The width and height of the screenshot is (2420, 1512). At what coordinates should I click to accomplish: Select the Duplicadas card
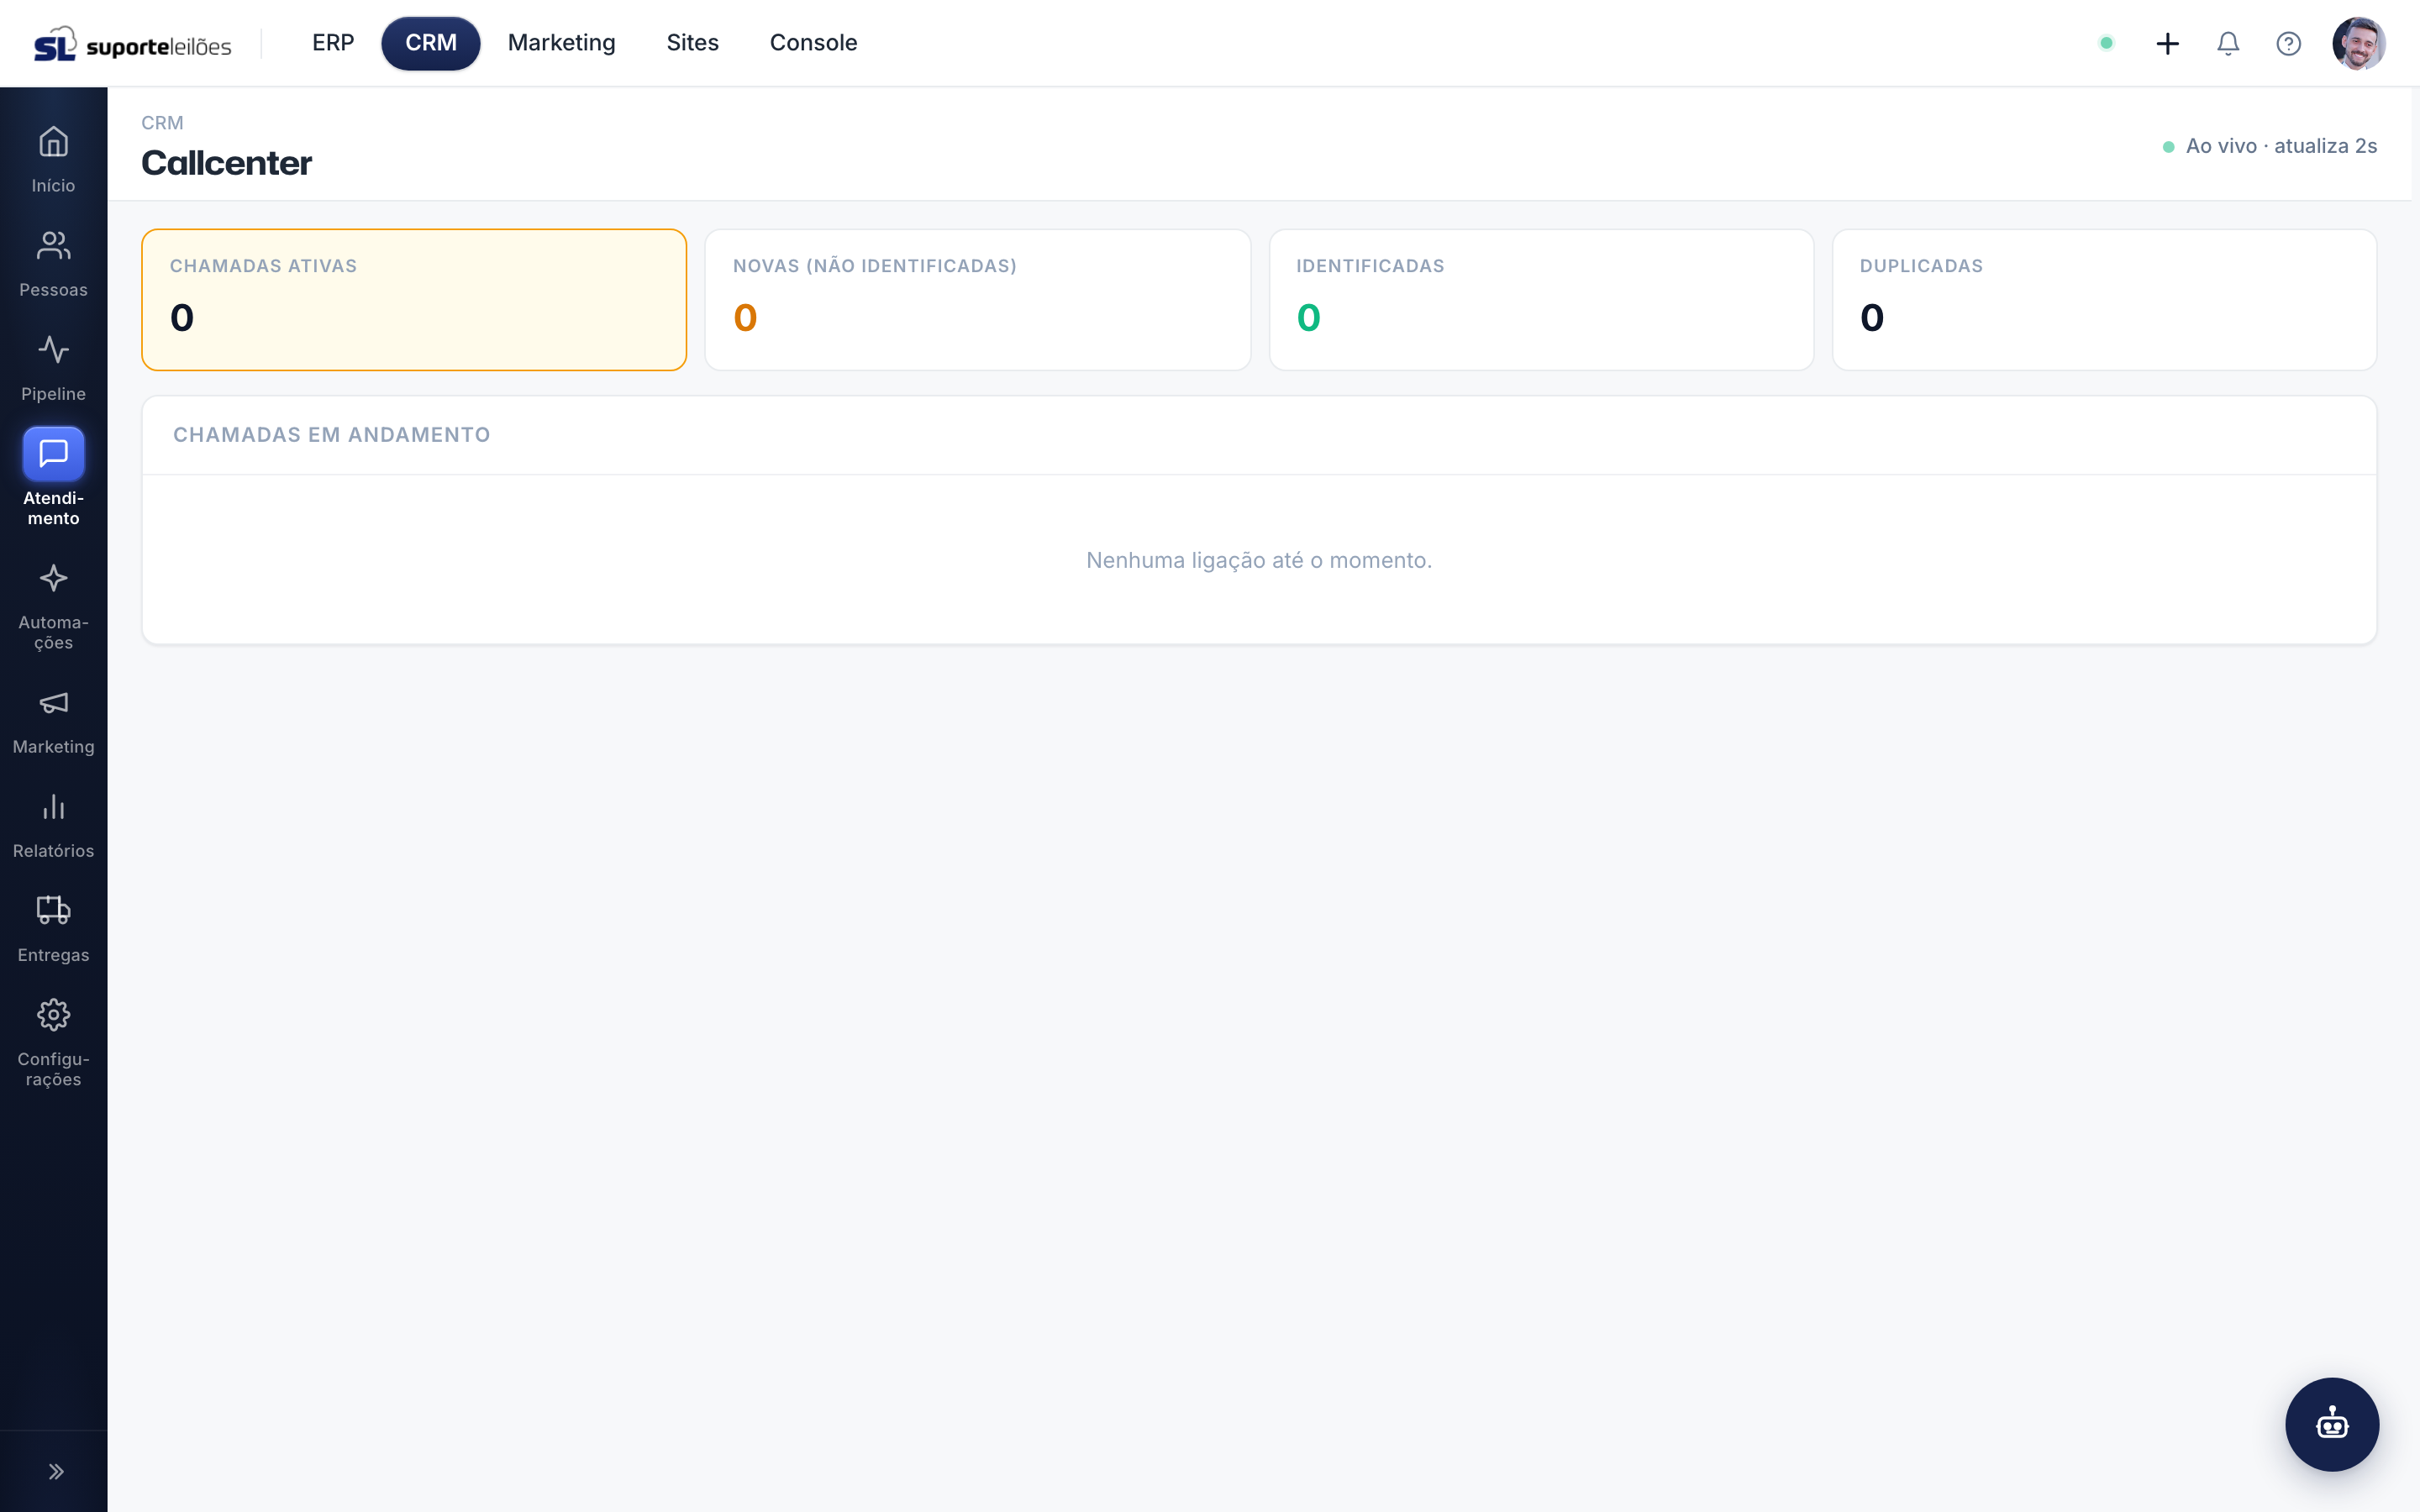(x=2104, y=300)
